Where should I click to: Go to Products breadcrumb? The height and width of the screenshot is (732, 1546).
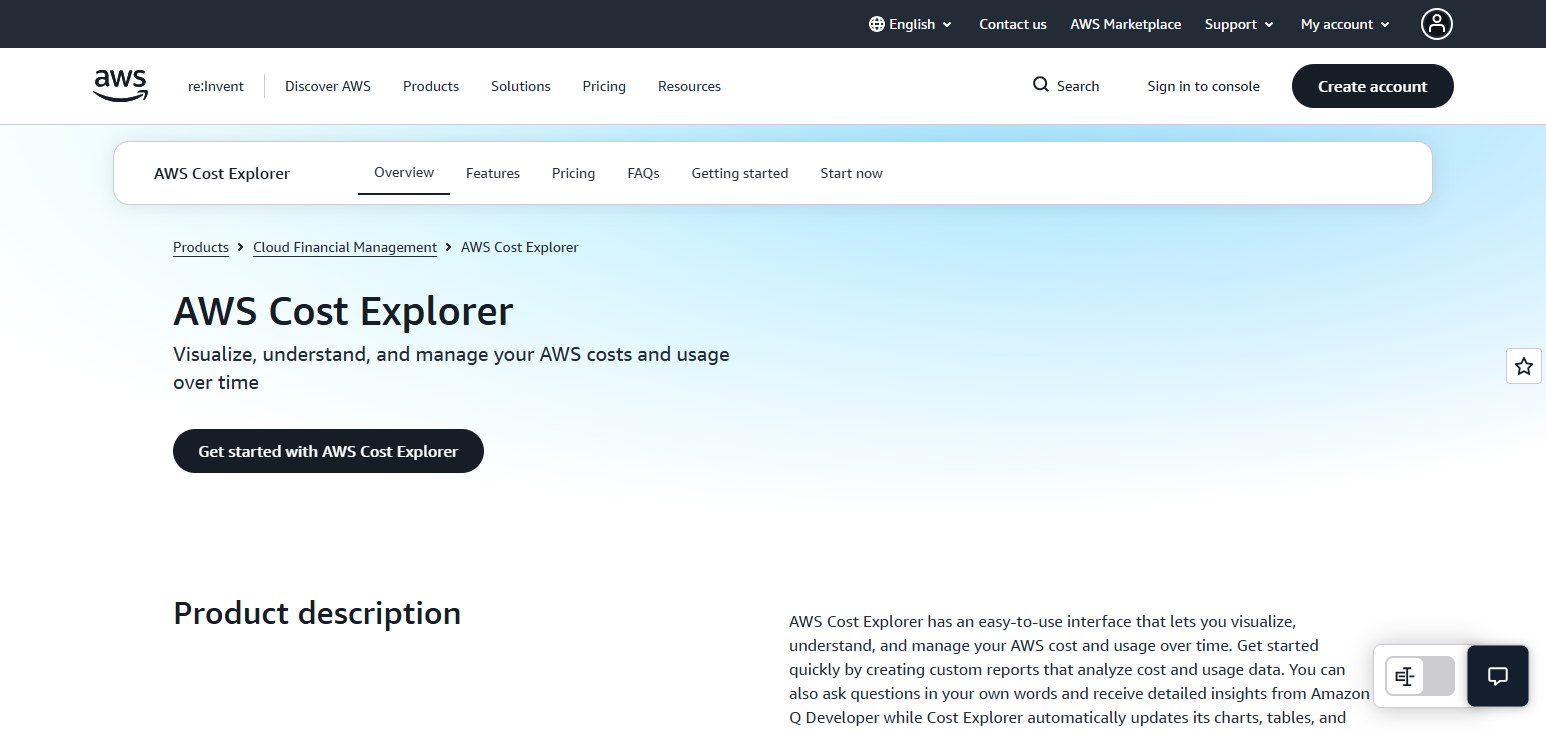click(x=201, y=247)
